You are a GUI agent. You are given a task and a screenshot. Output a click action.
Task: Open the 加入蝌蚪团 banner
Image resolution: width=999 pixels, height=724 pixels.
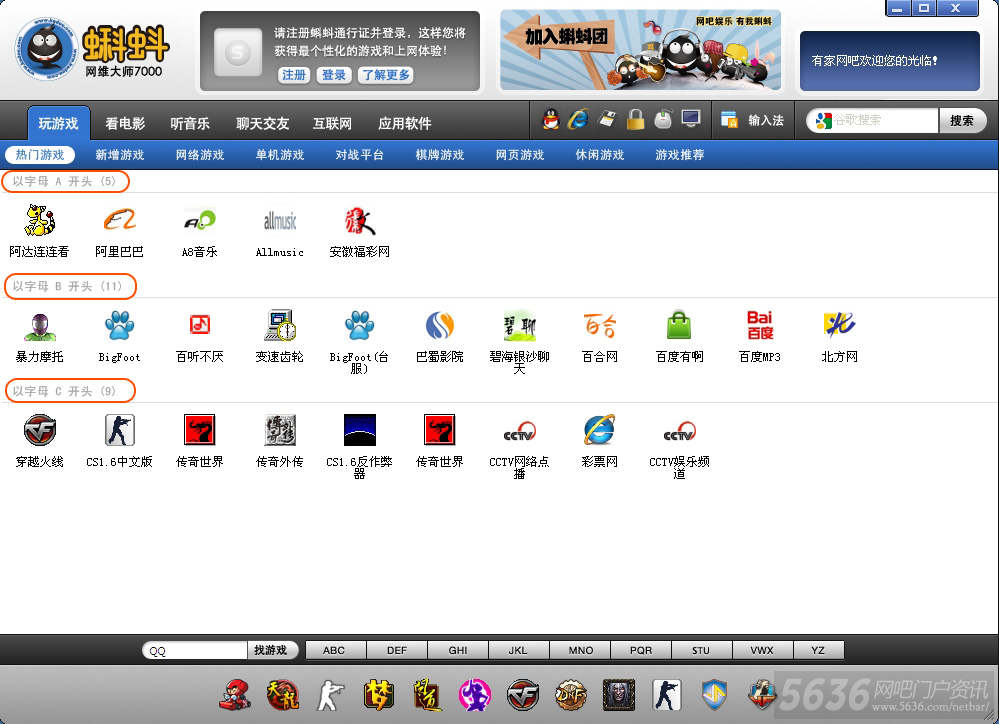(640, 50)
